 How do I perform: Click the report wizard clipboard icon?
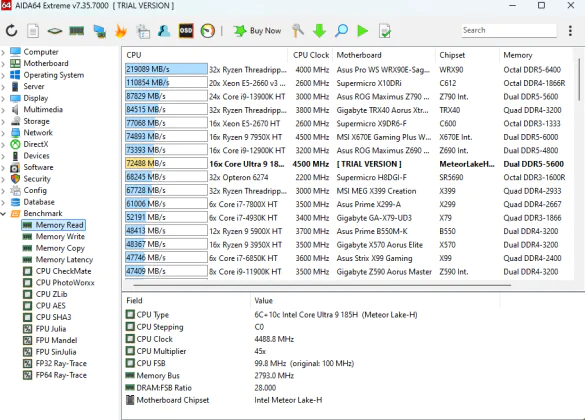[143, 31]
